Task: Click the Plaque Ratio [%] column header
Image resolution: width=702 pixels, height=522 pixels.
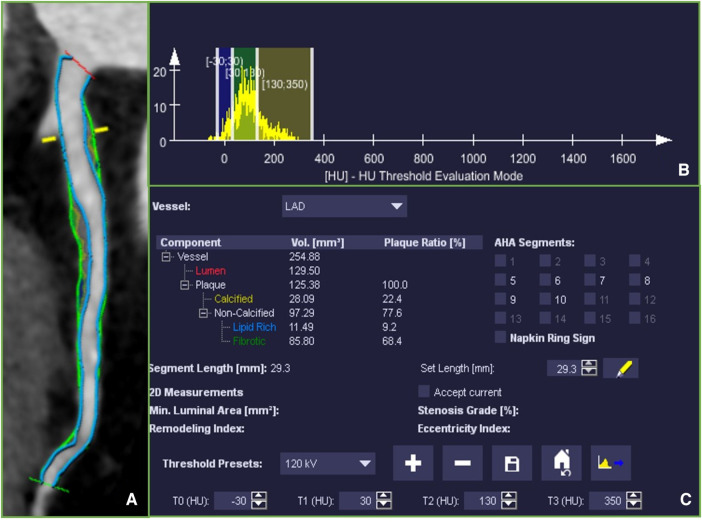Action: click(424, 243)
